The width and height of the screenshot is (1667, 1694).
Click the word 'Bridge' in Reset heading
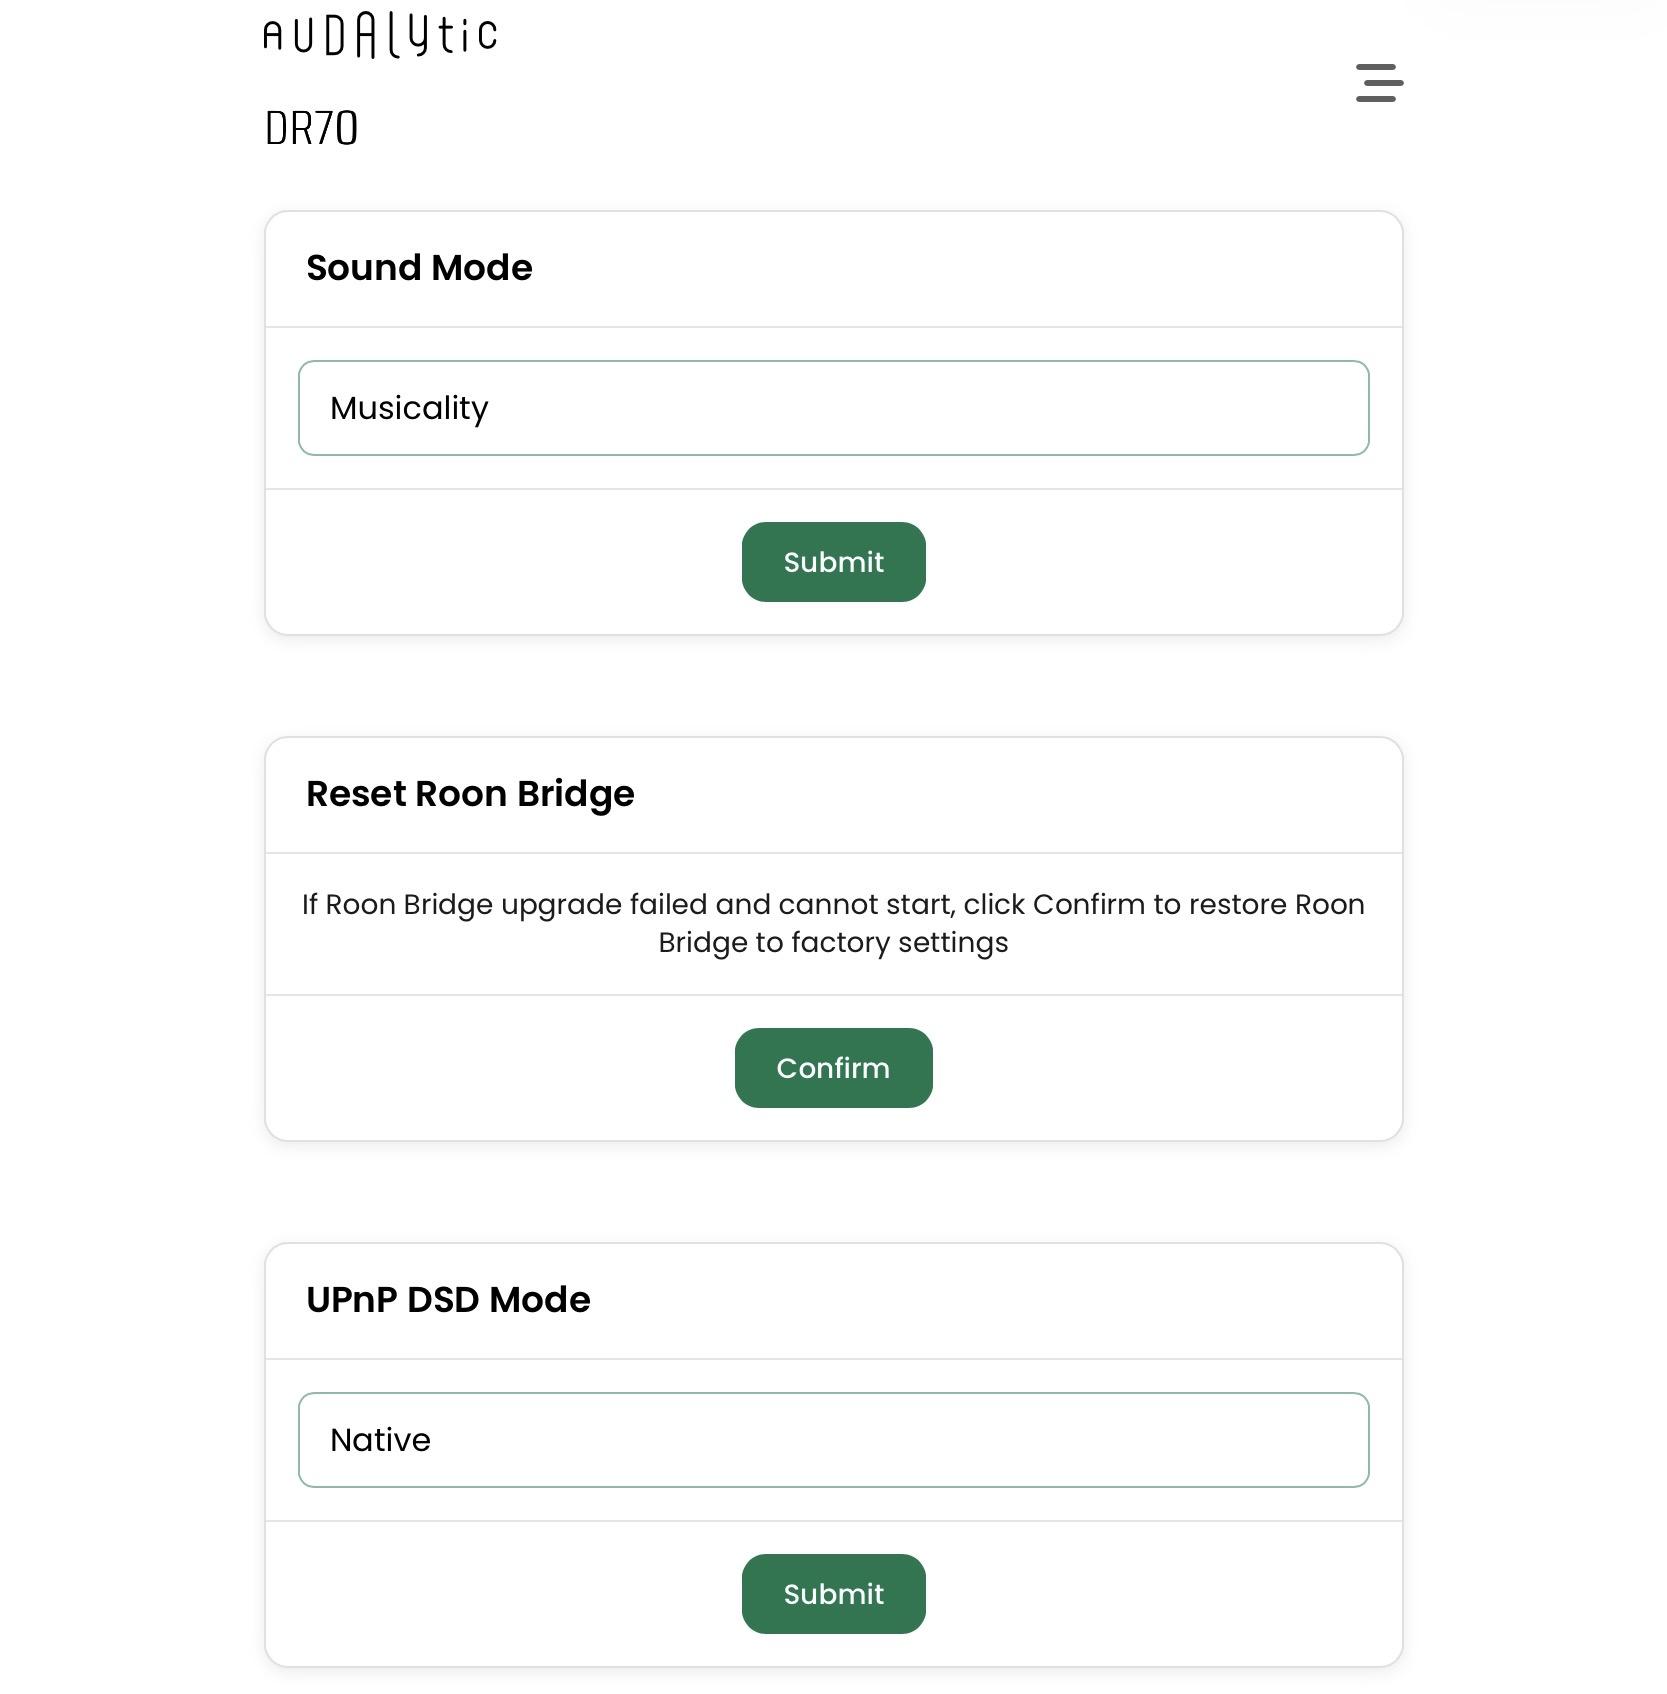pyautogui.click(x=576, y=794)
